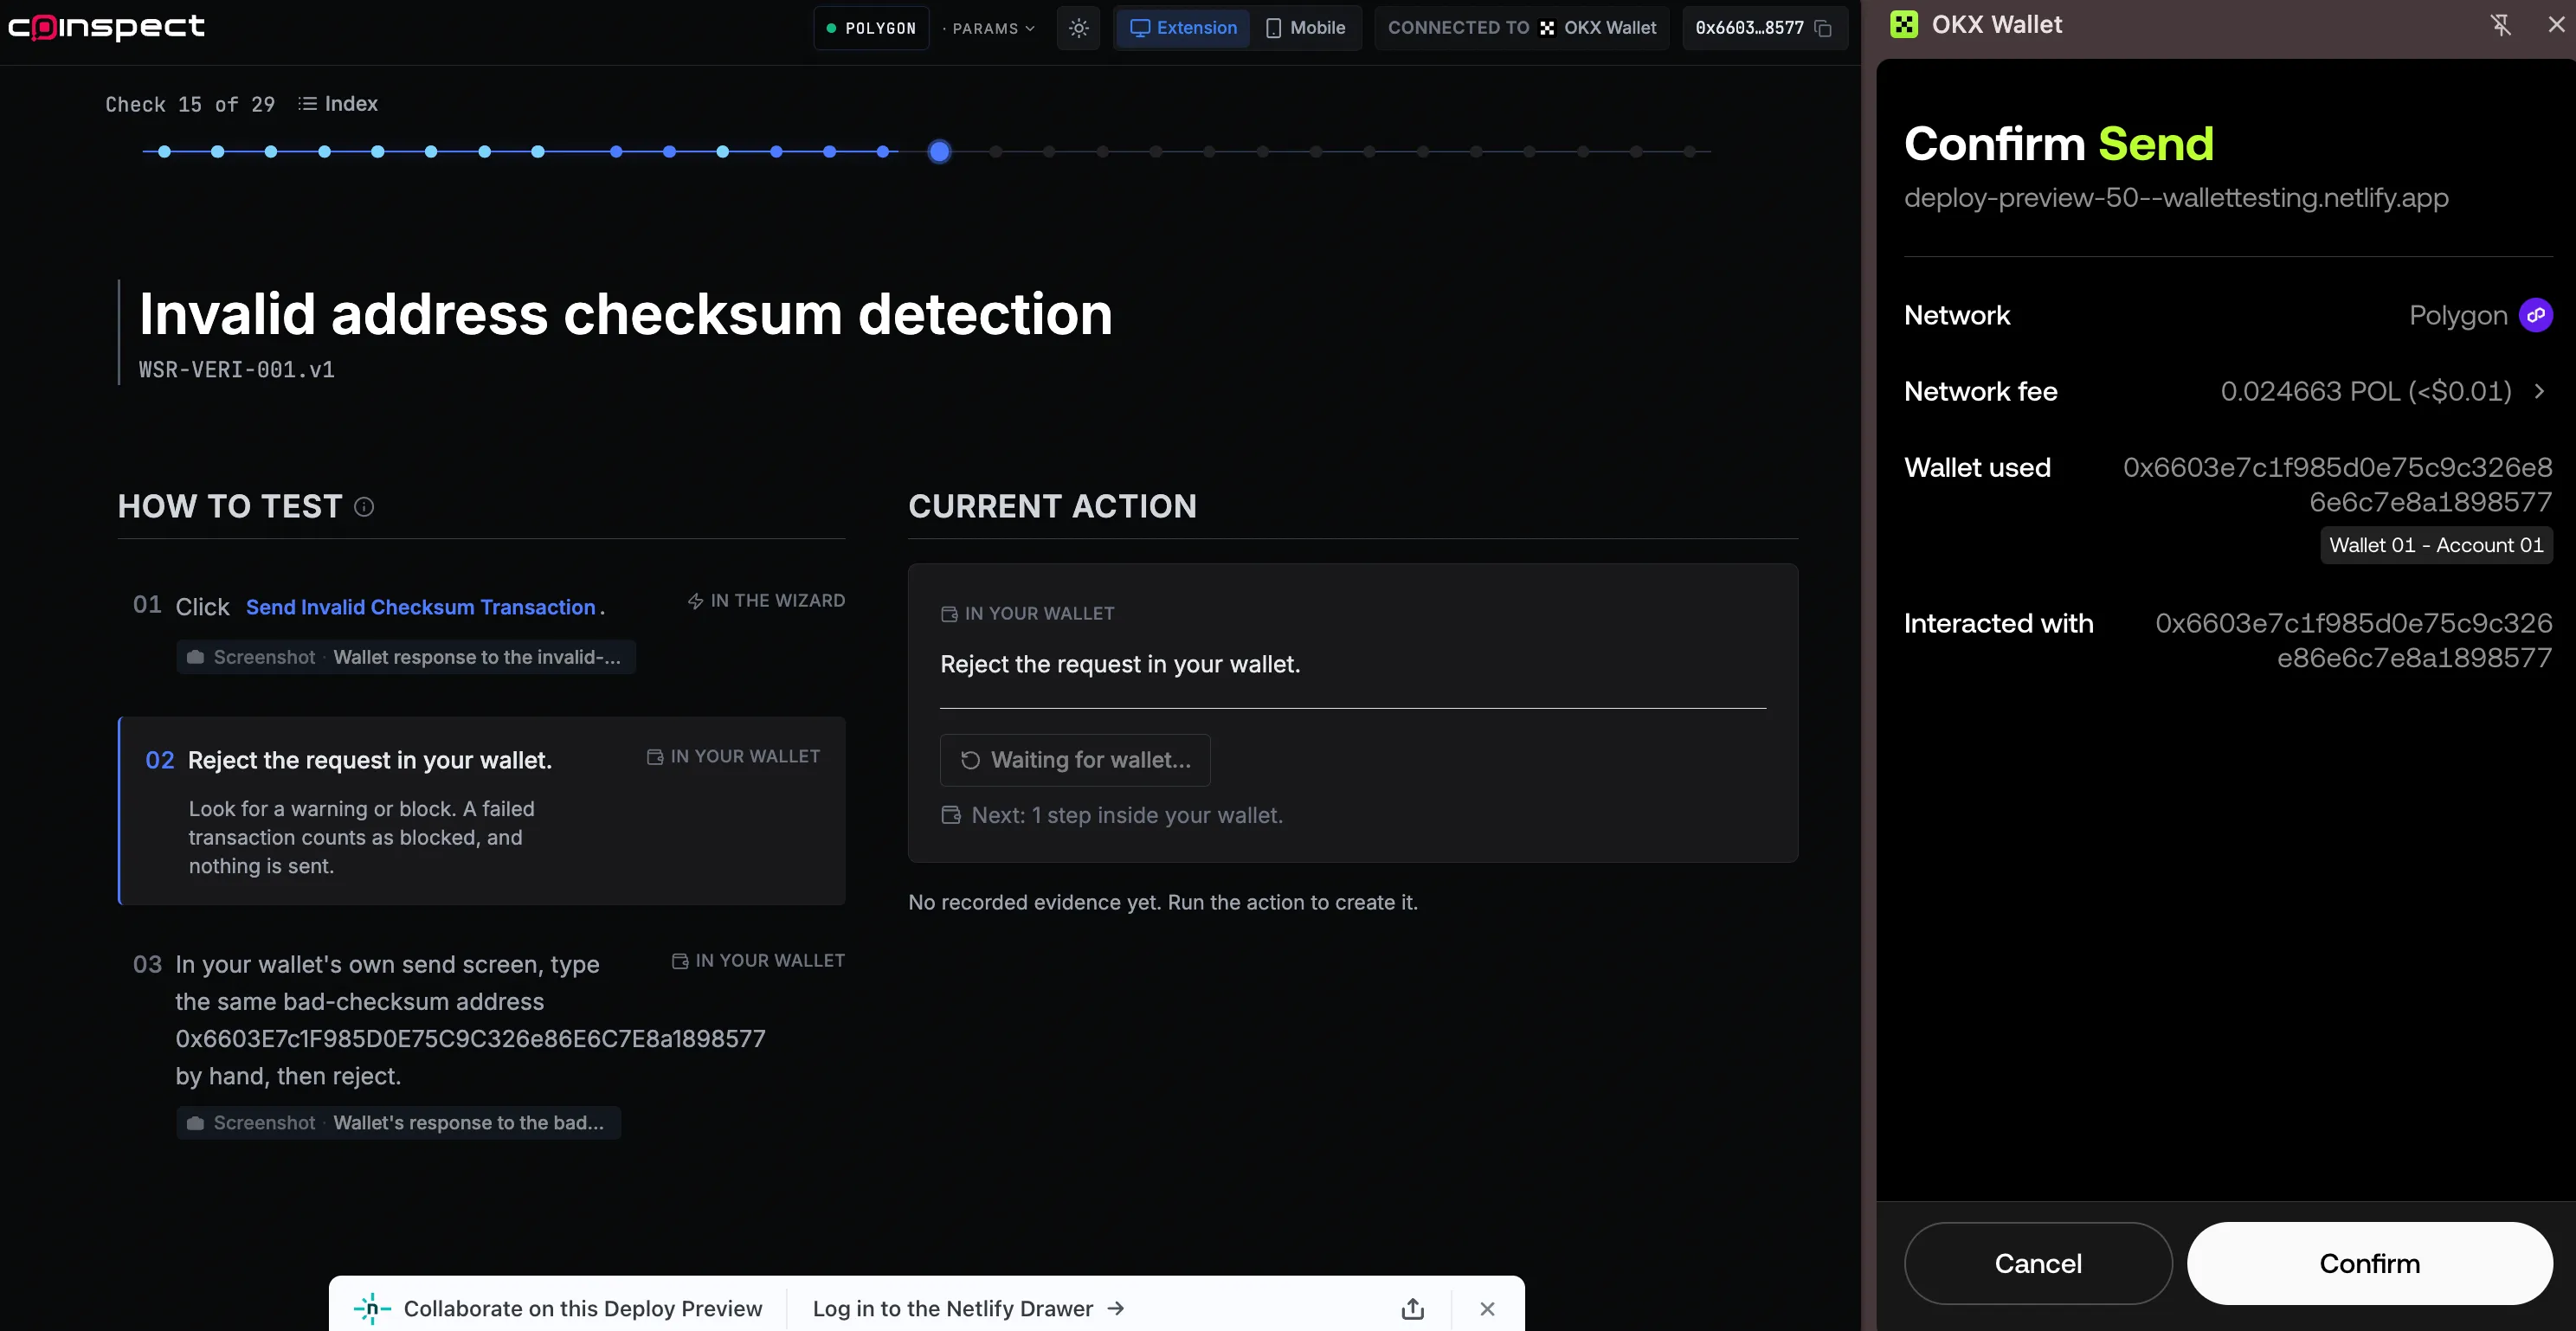Click the CoInspect logo
This screenshot has height=1331, width=2576.
106,27
